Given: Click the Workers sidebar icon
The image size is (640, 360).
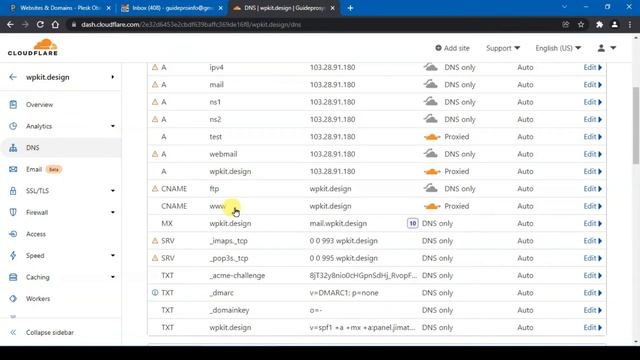Looking at the screenshot, I should click(13, 299).
